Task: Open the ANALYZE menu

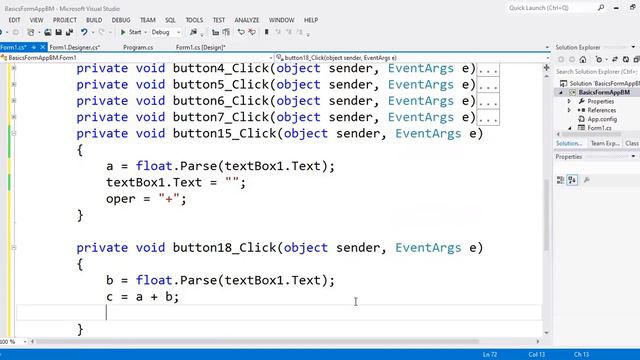Action: [x=247, y=20]
